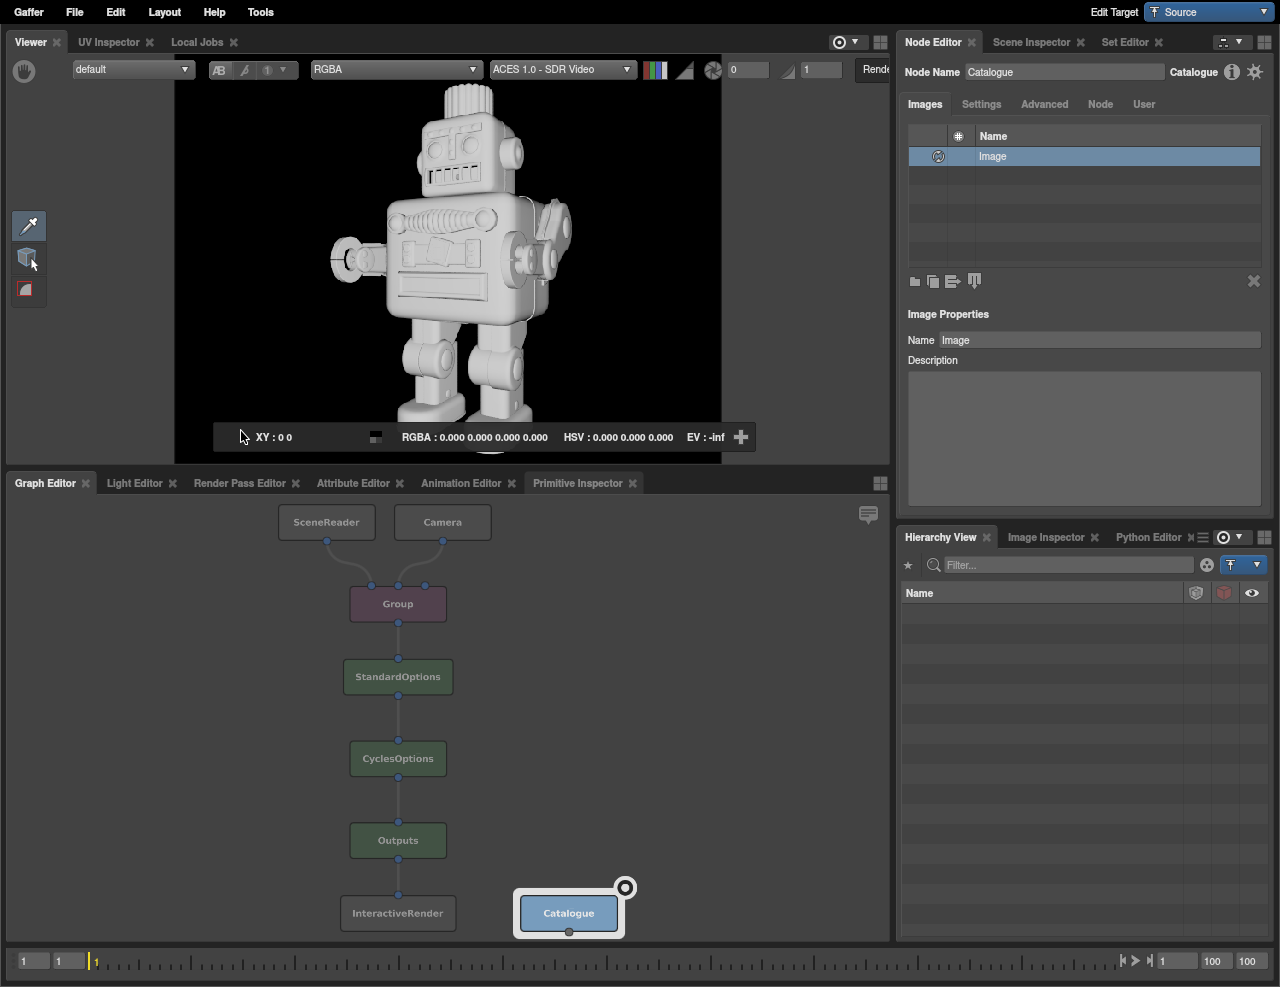
Task: Click the Filter search field in Hierarchy View
Action: (x=1067, y=565)
